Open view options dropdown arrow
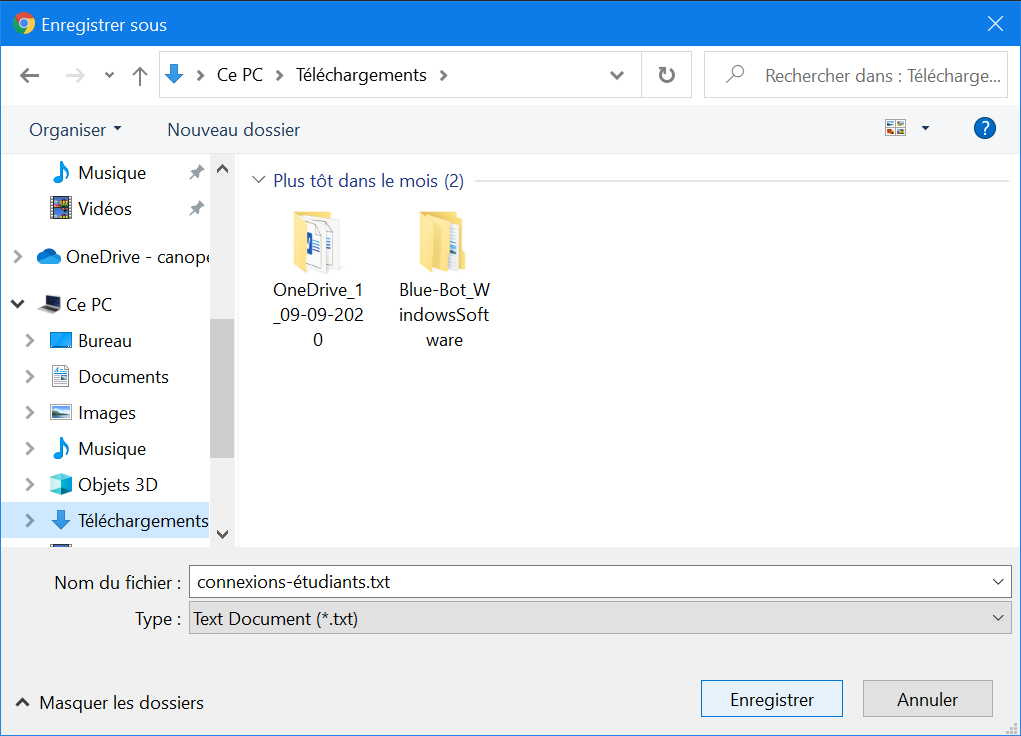1021x736 pixels. [x=925, y=128]
